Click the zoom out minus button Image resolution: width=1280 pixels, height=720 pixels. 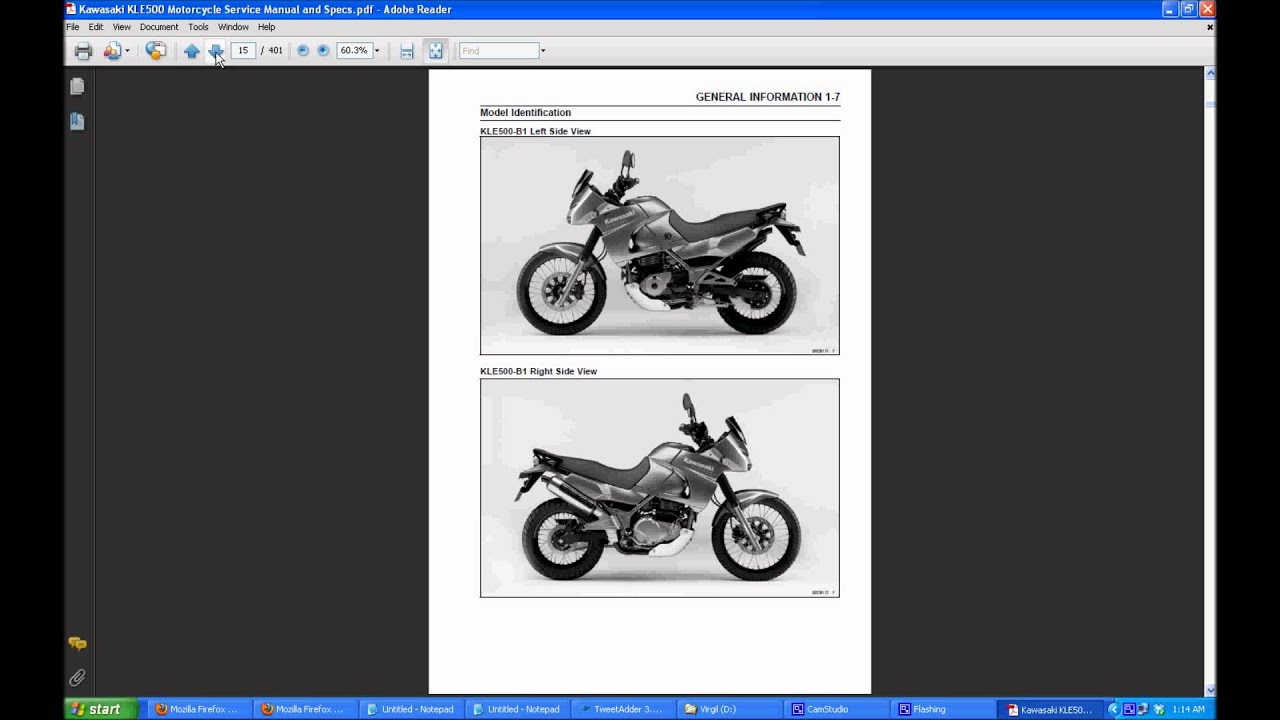tap(303, 50)
